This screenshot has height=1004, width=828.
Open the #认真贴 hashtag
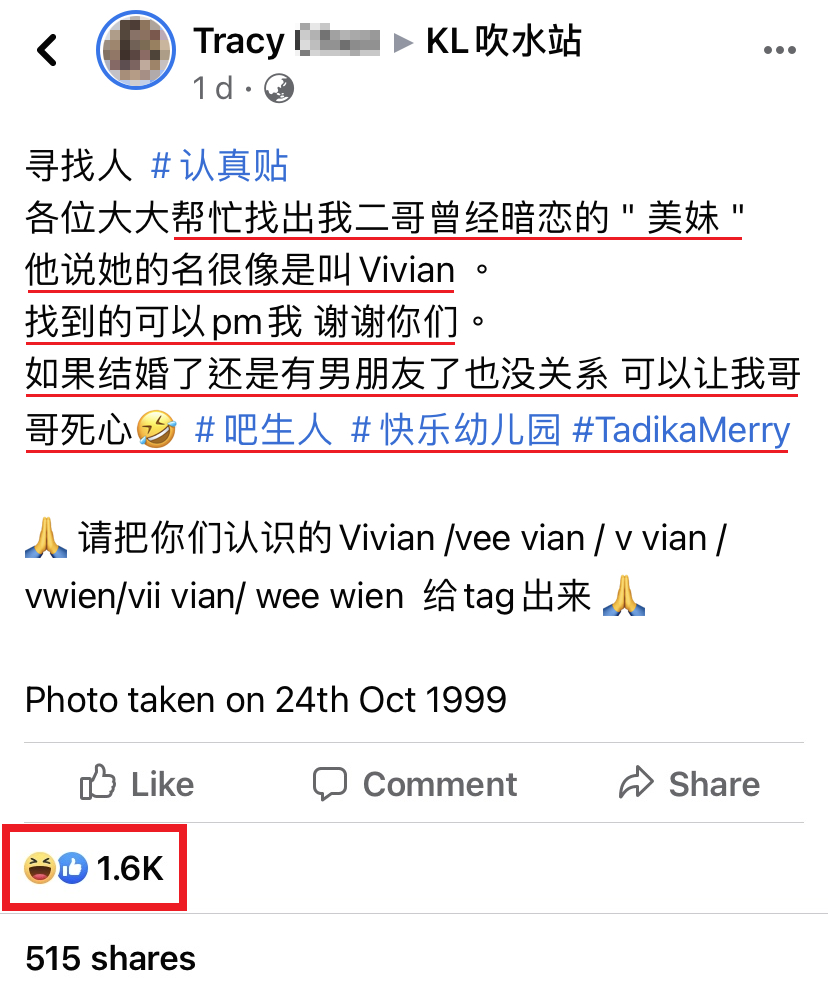click(219, 166)
